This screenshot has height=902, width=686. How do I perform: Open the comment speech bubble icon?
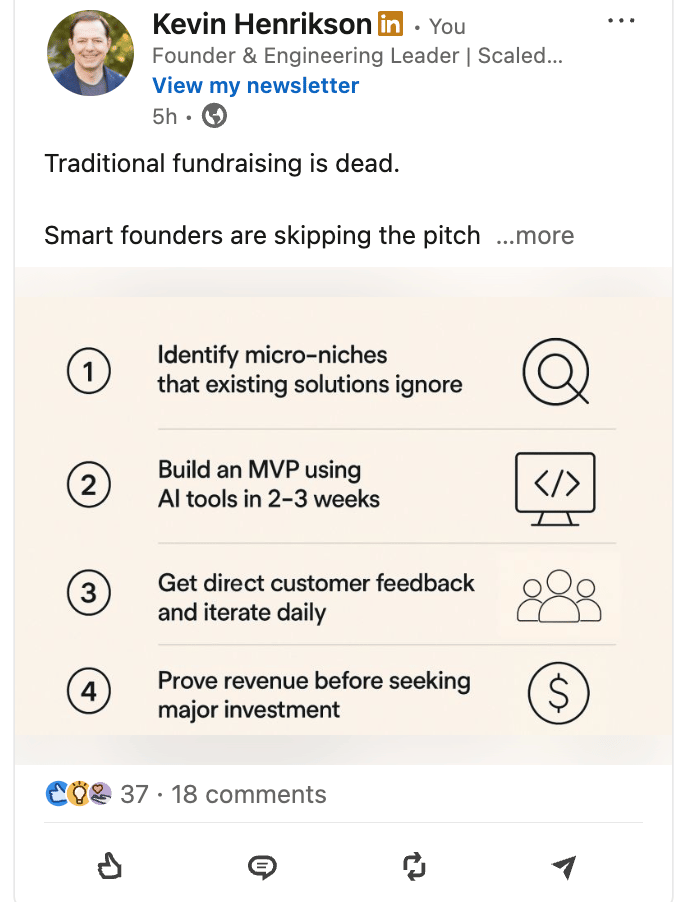(x=262, y=867)
